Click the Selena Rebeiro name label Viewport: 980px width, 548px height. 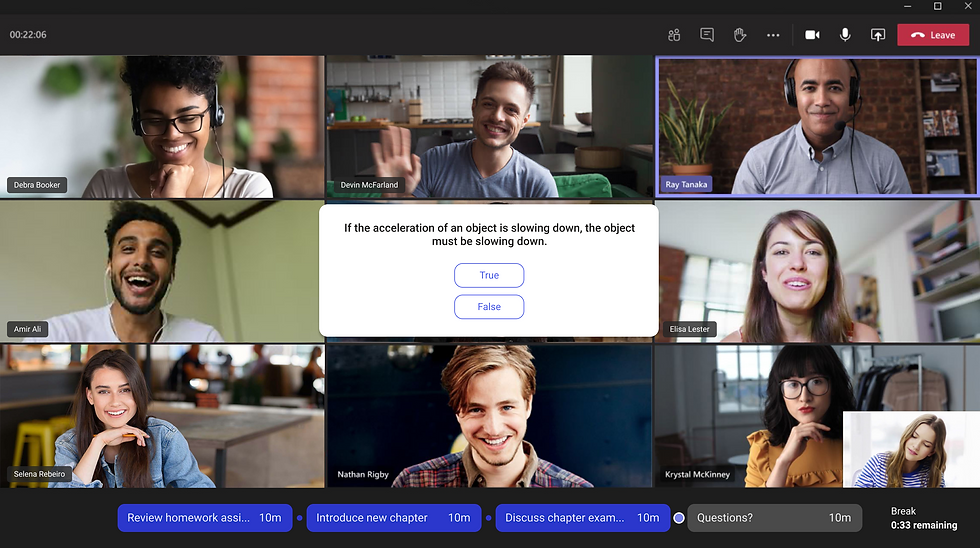[39, 474]
